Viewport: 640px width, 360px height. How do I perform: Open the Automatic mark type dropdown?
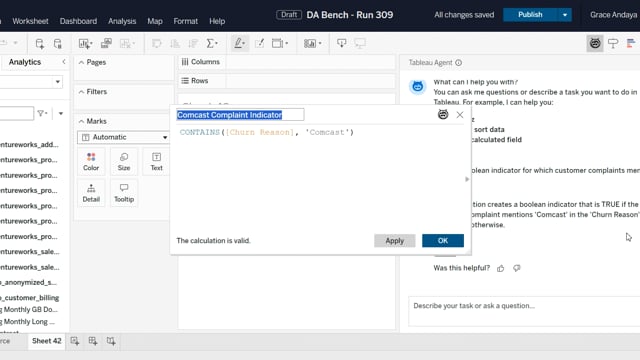point(124,137)
